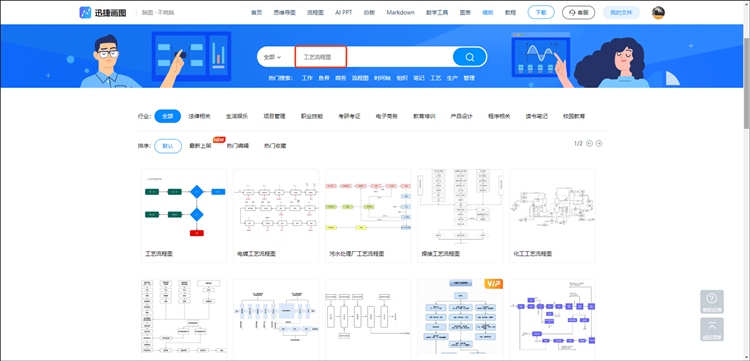
Task: Click the back-to-top arrow button
Action: coord(712,329)
